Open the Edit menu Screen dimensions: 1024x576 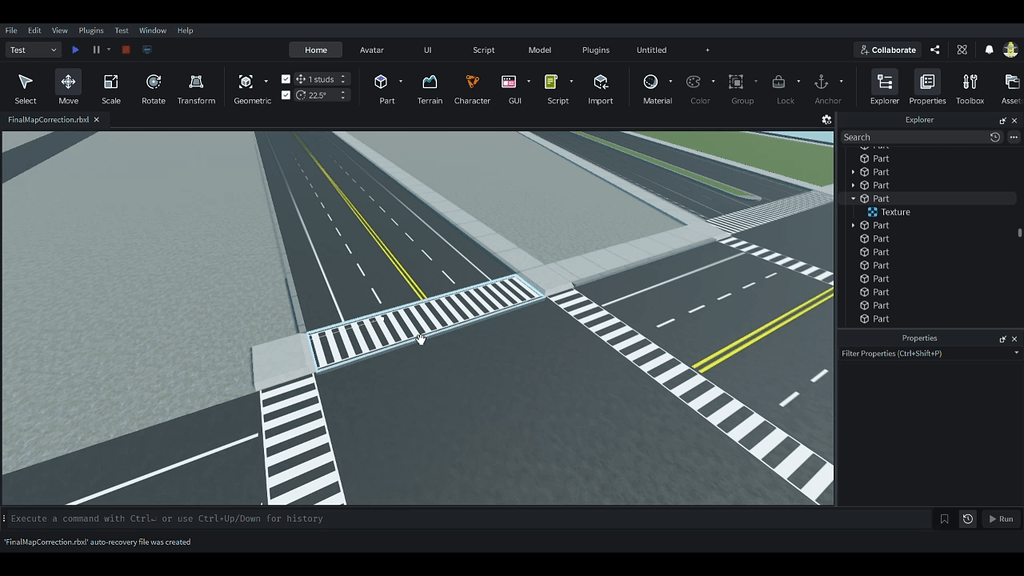pyautogui.click(x=34, y=30)
